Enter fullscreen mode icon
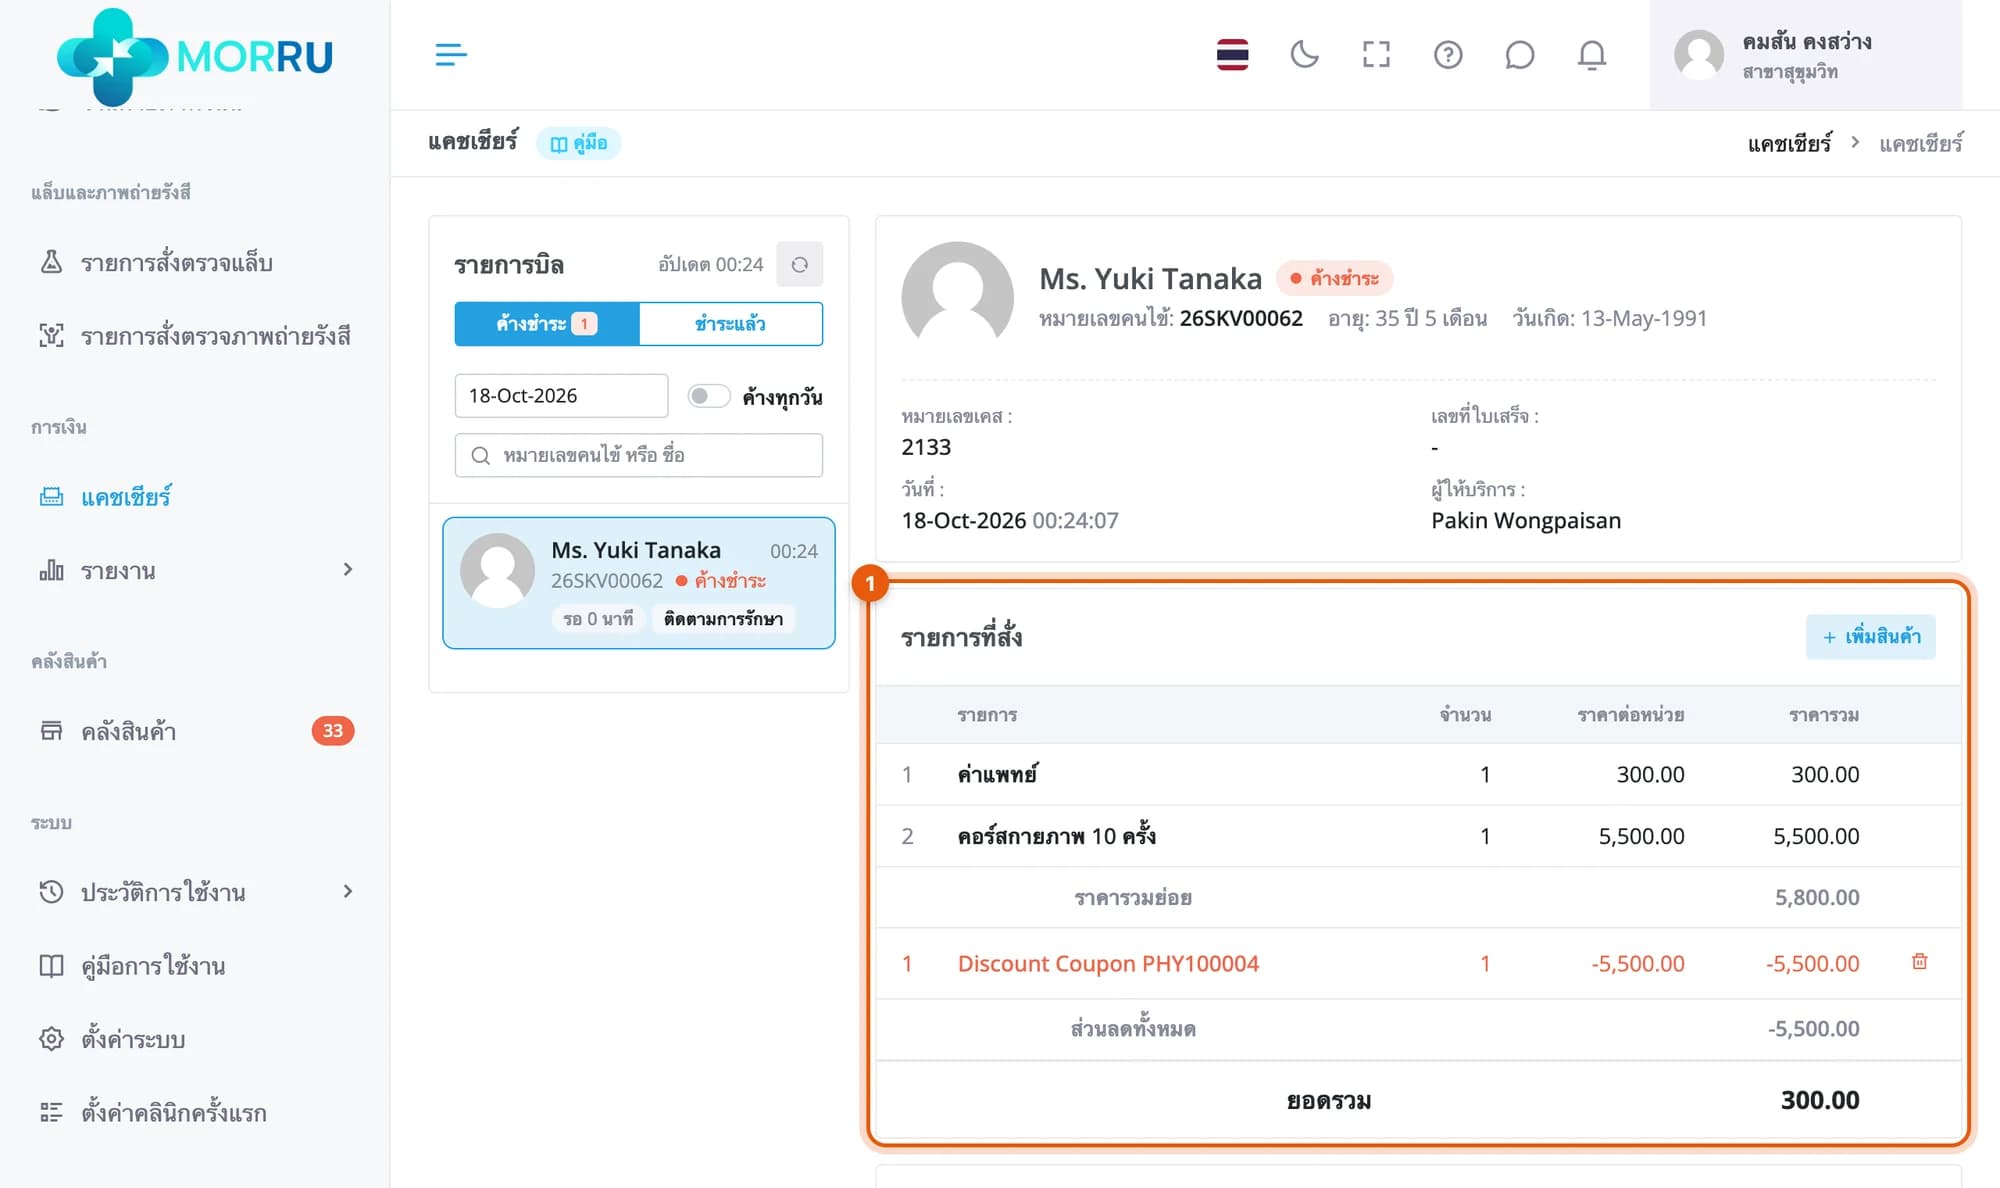Screen dimensions: 2000x1188 click(x=1376, y=54)
